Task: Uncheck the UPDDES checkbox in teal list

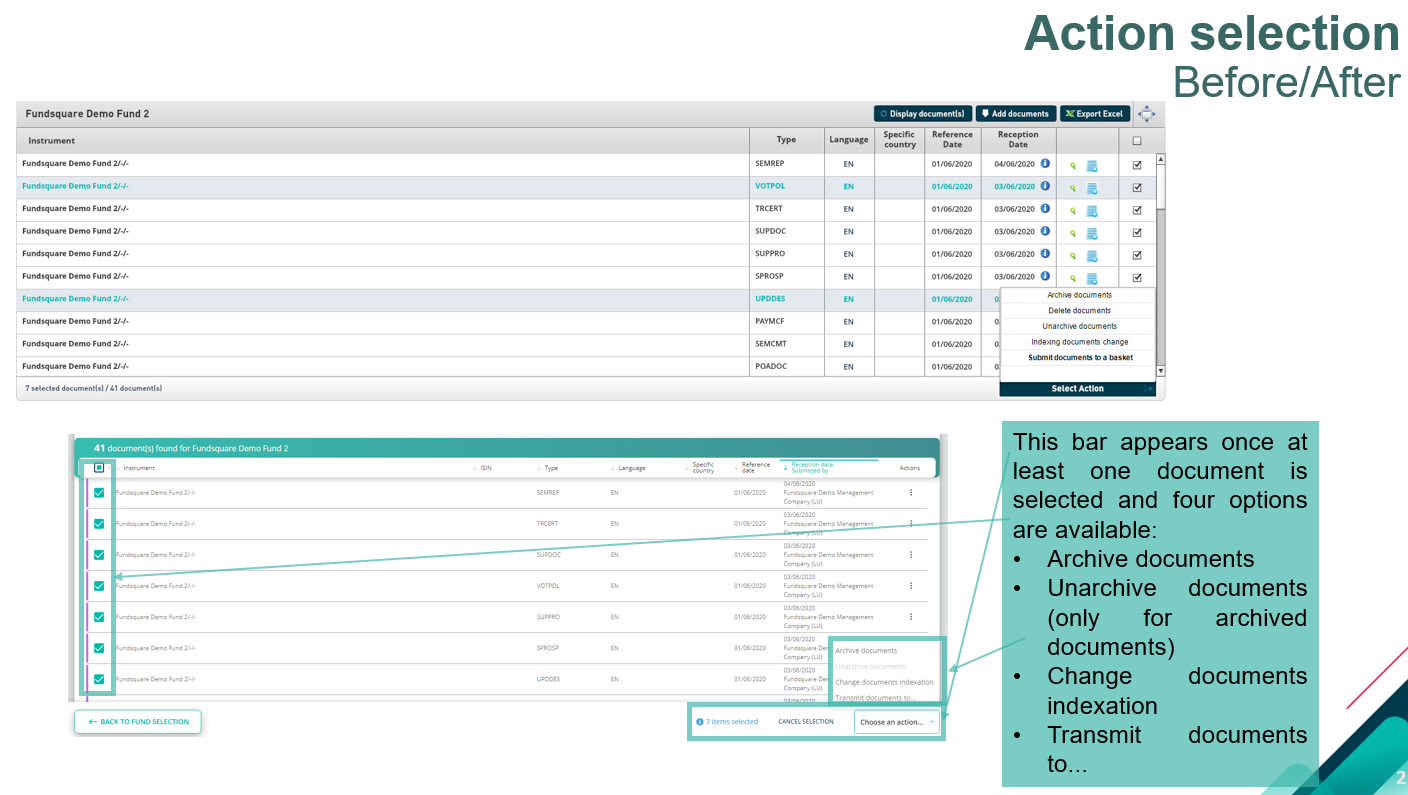Action: pyautogui.click(x=99, y=679)
